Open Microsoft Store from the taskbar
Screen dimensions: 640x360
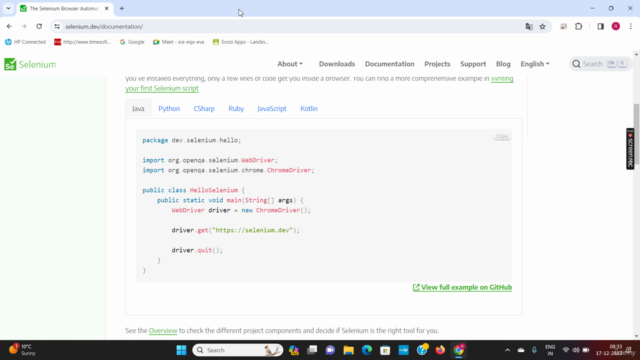[x=385, y=350]
